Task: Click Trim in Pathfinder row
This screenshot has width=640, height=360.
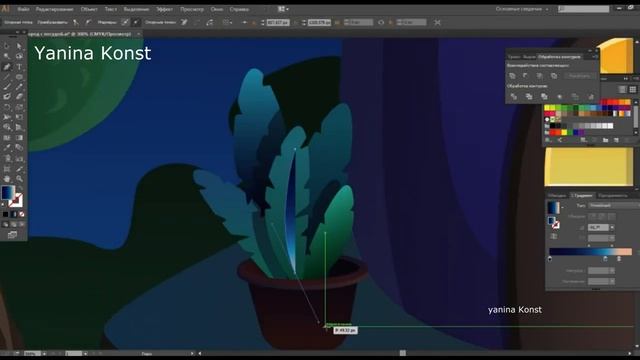Action: [529, 97]
